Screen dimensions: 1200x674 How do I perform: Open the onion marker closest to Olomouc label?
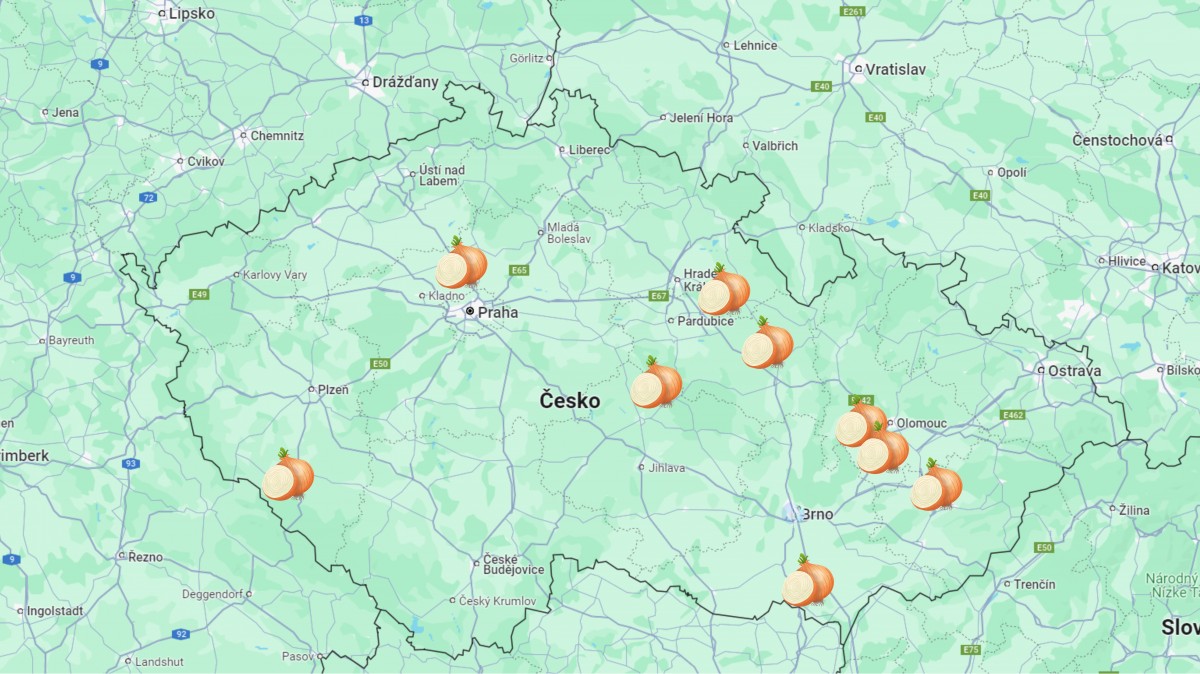[861, 421]
